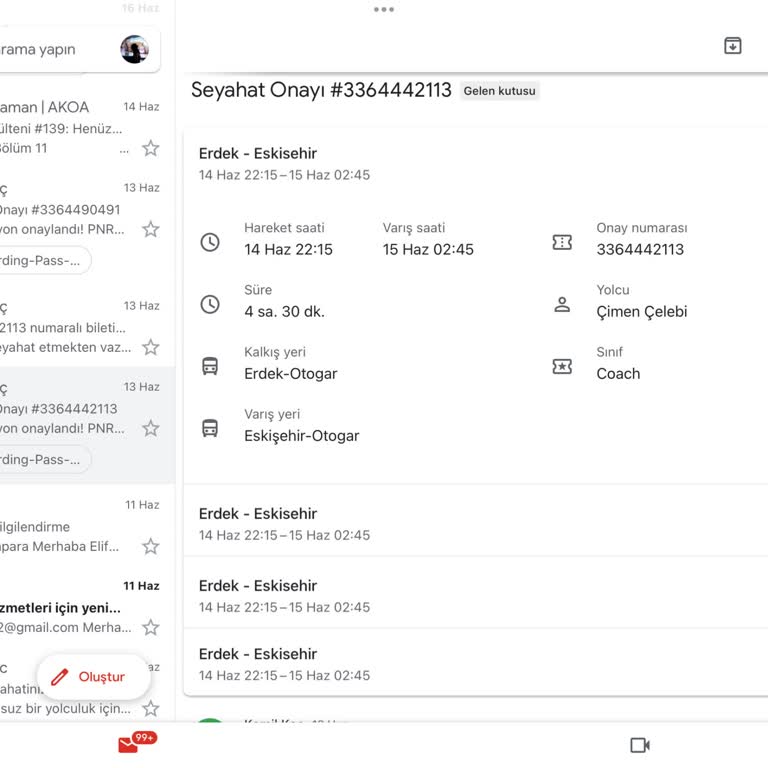Viewport: 768px width, 768px height.
Task: Tap the clock icon beside Süre
Action: point(210,304)
